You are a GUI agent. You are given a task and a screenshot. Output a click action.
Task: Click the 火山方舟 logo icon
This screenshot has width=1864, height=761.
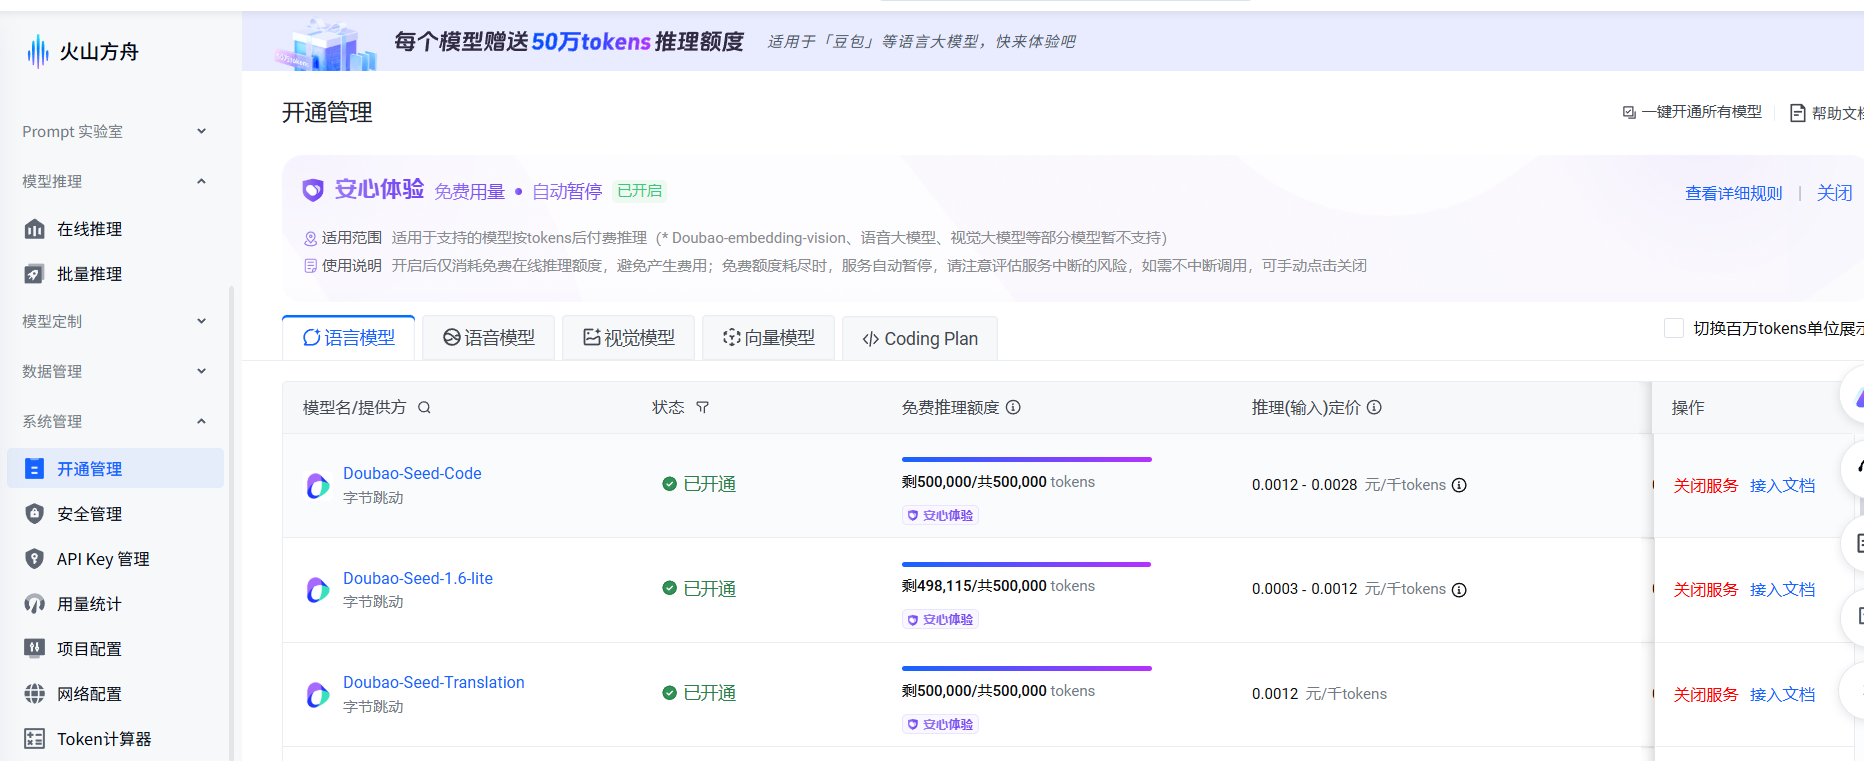(x=38, y=51)
